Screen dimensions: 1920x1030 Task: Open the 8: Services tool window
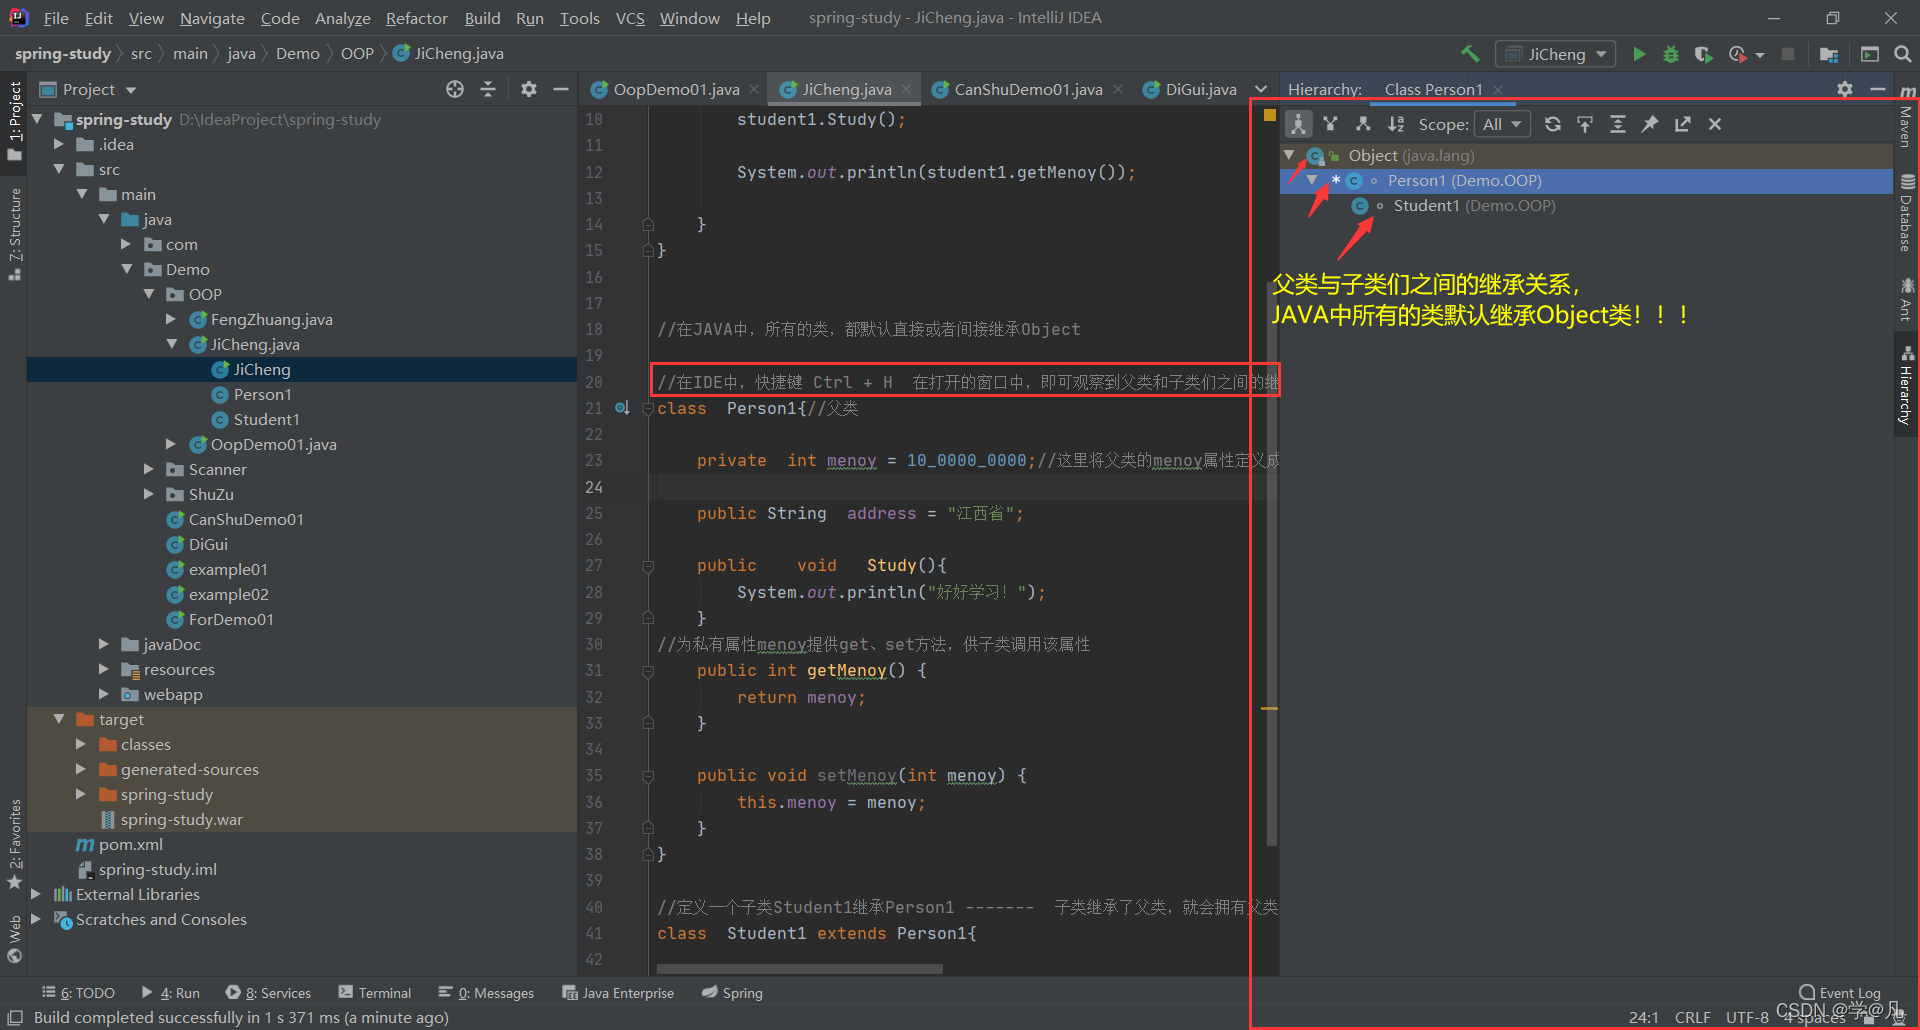(x=268, y=993)
